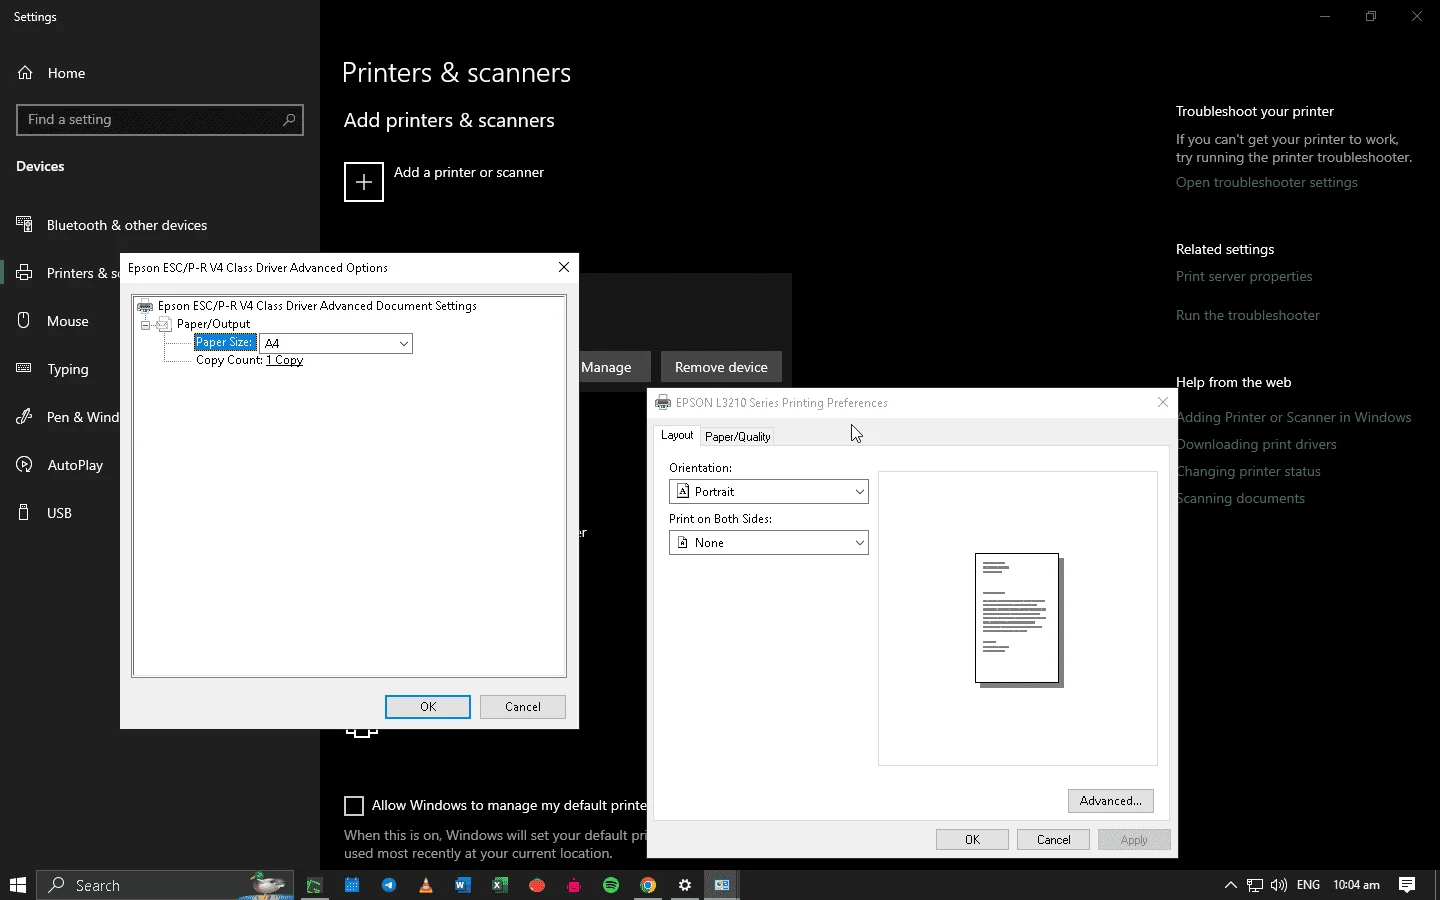
Task: Click the plus icon to add a printer
Action: coord(364,182)
